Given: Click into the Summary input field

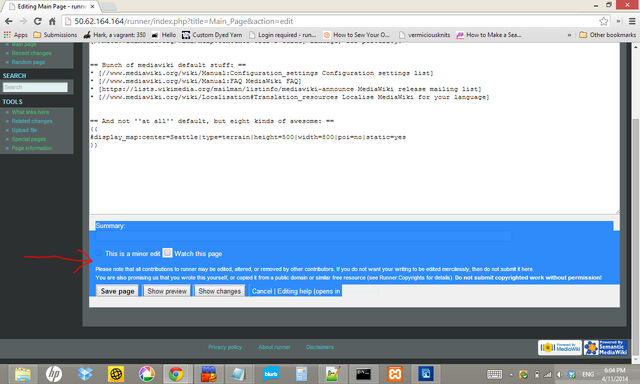Looking at the screenshot, I should tap(303, 236).
